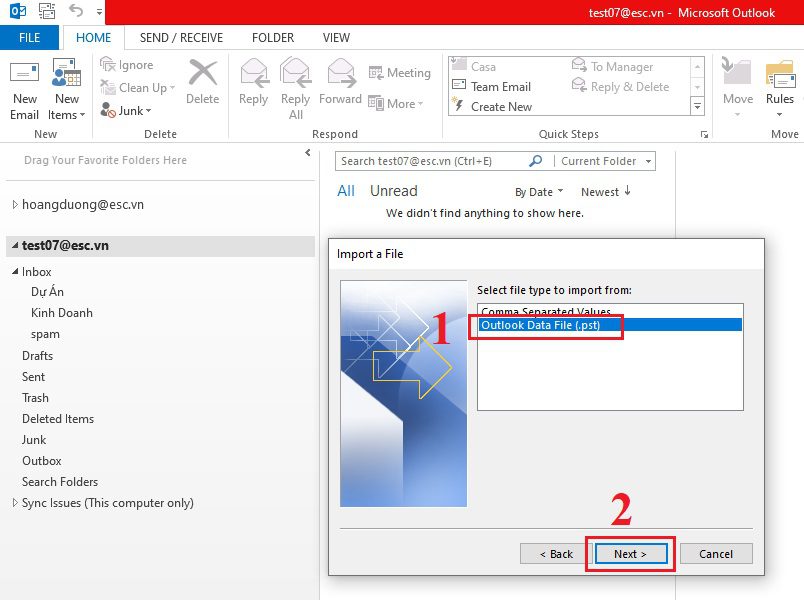Click the search mailbox input field
Viewport: 804px width, 600px height.
click(x=433, y=161)
